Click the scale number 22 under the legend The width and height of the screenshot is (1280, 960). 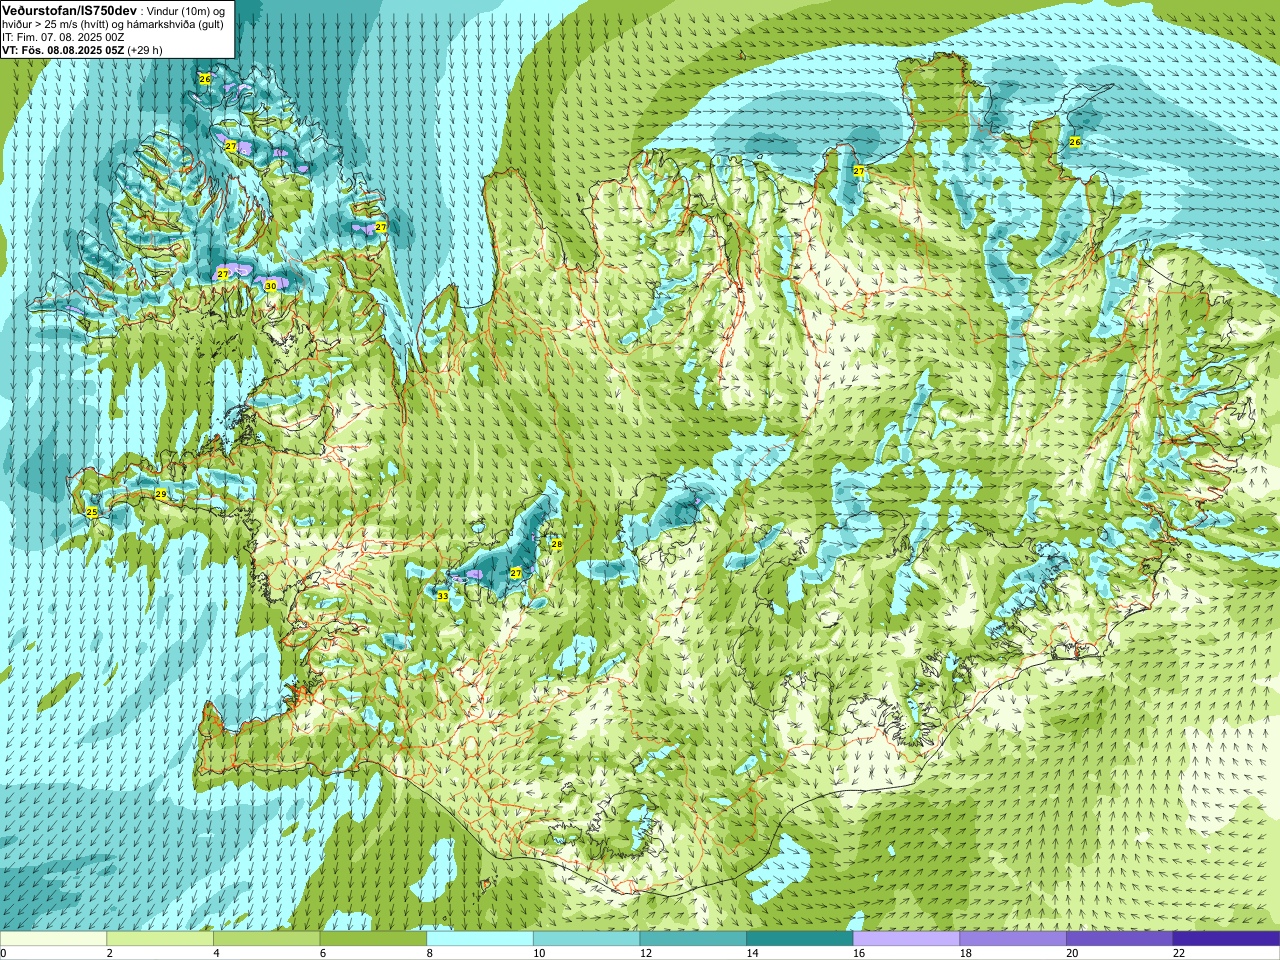coord(1179,953)
